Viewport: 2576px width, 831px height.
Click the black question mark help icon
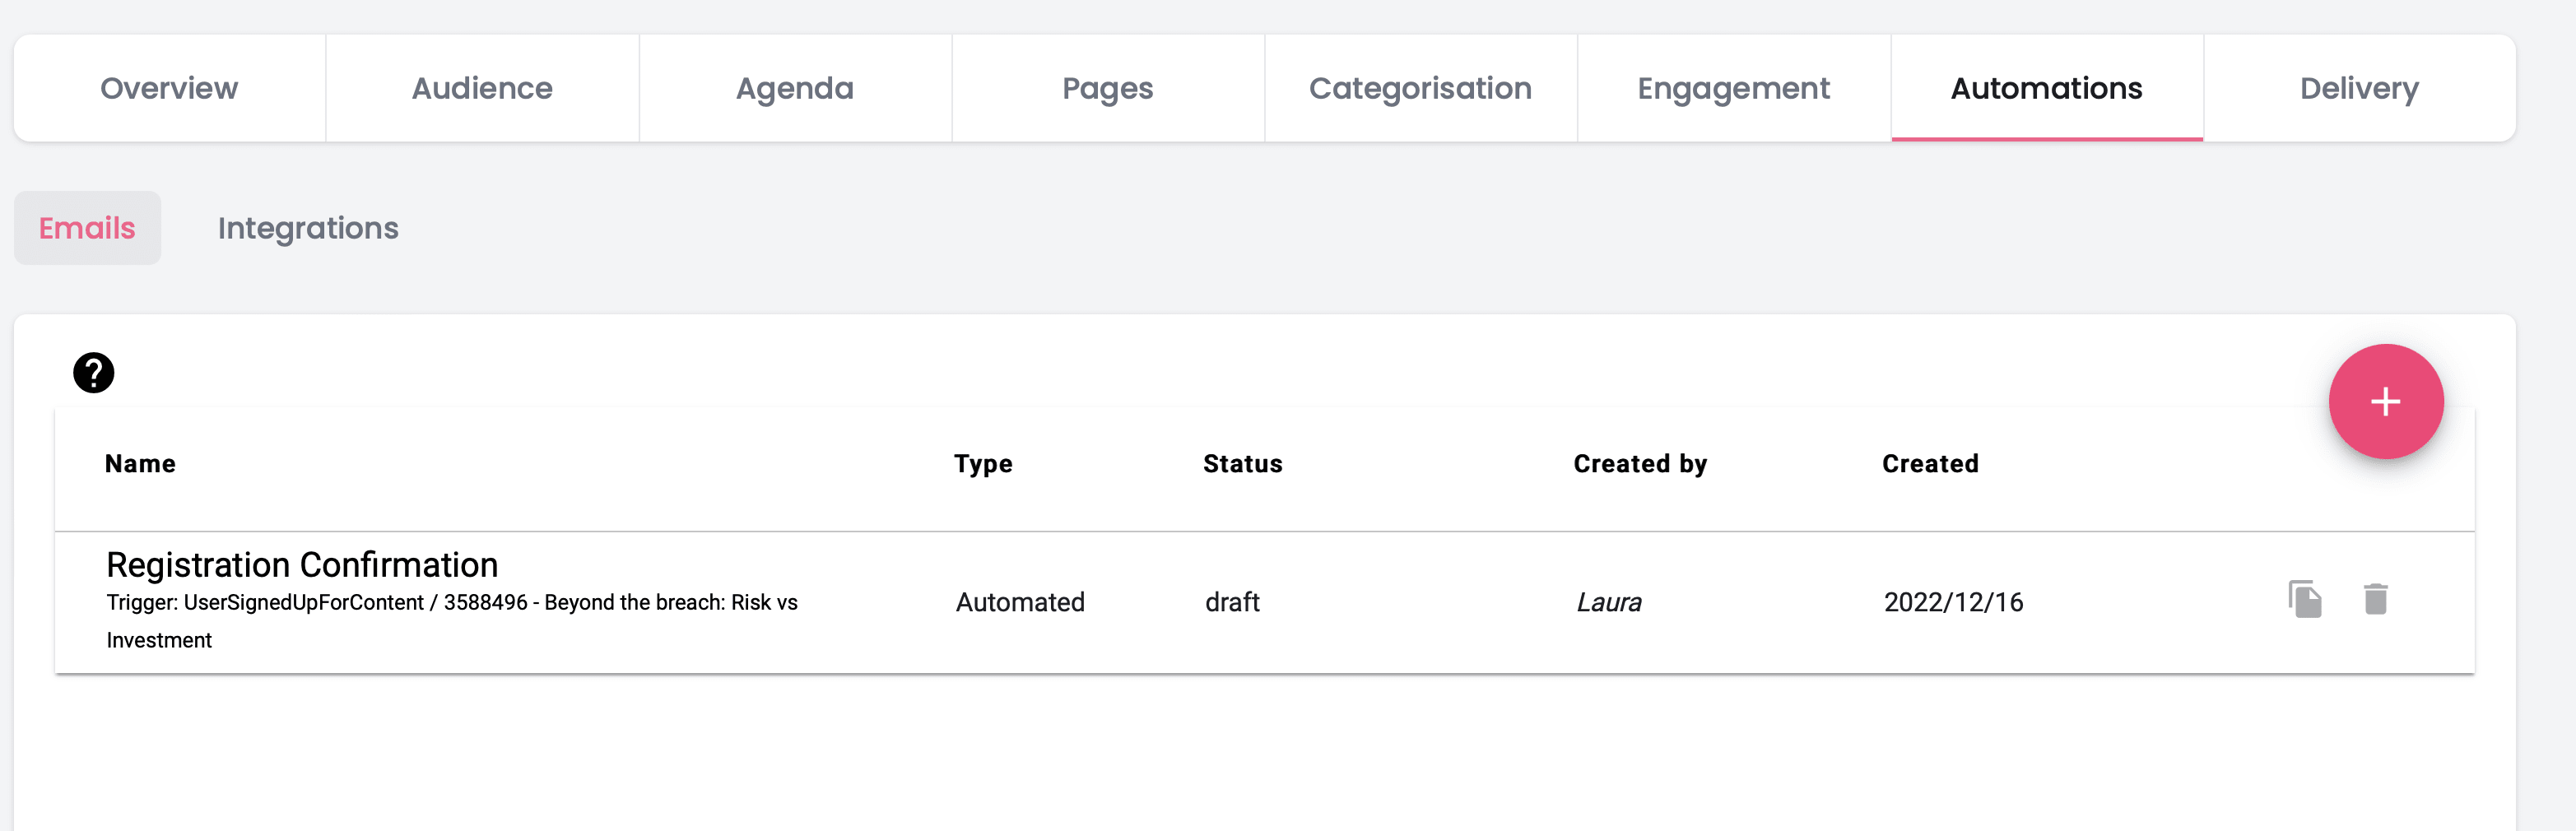[x=94, y=373]
